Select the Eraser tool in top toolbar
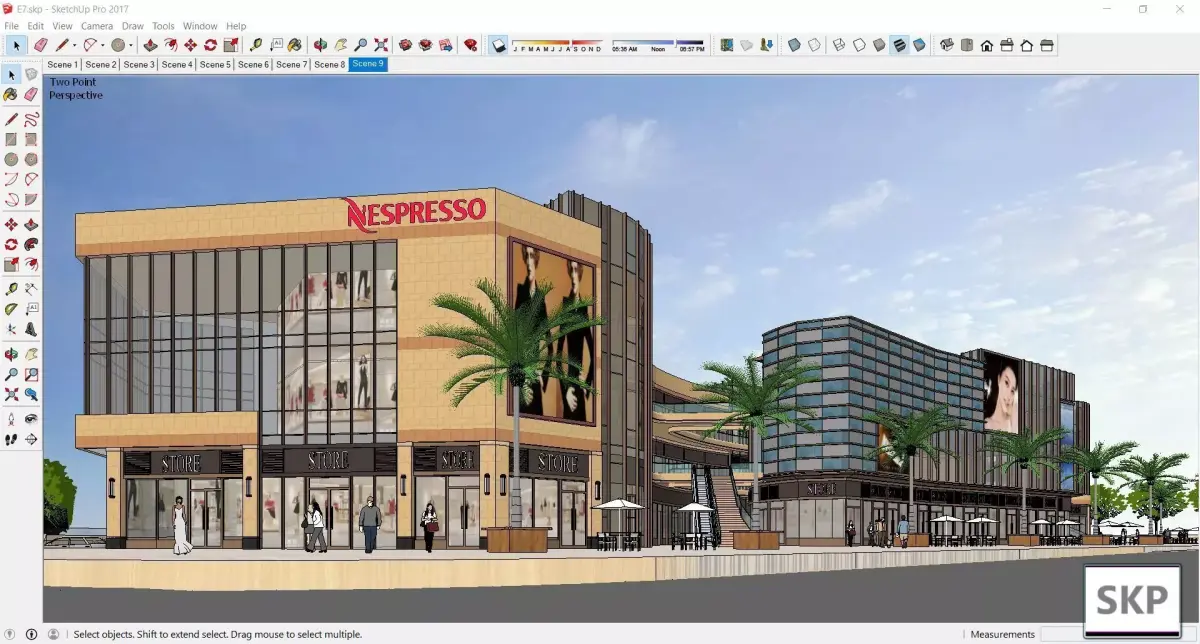 click(40, 45)
